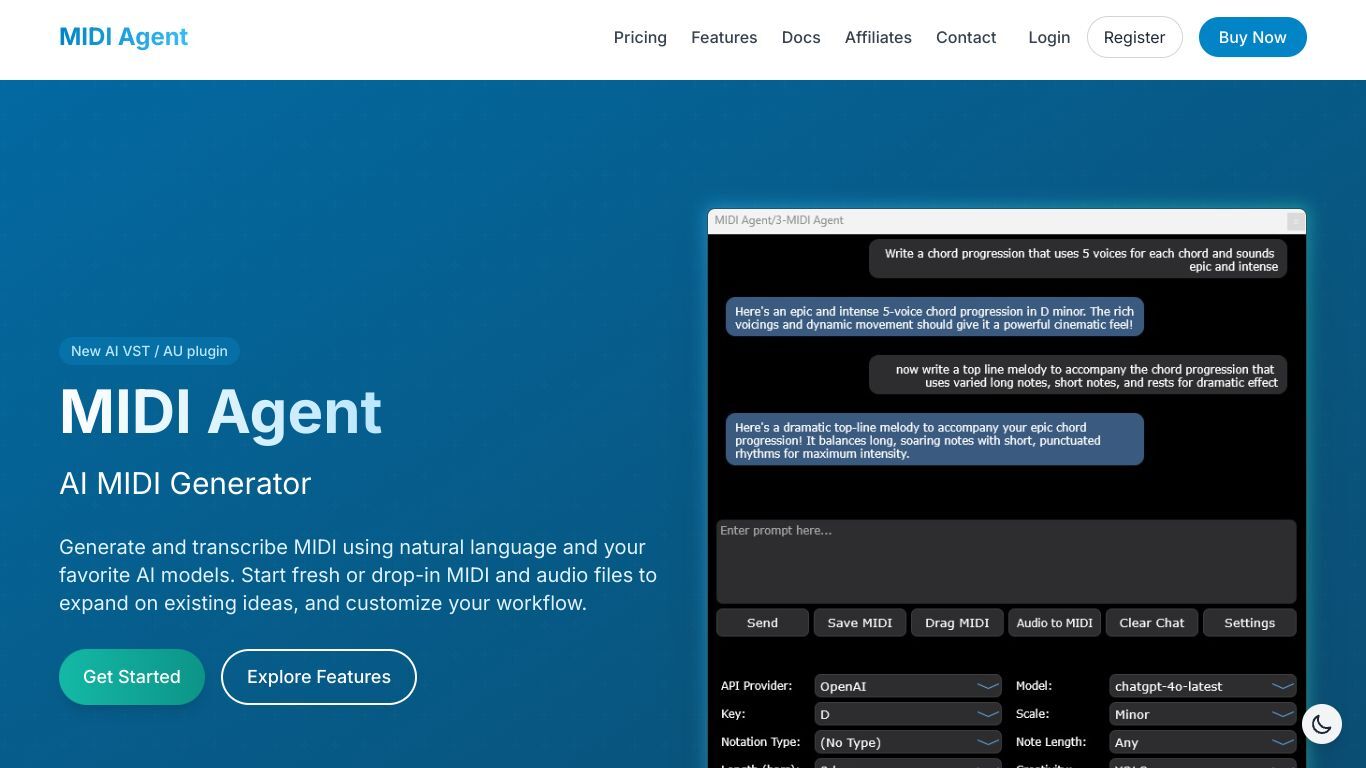Click the New AI VST / AU plugin badge

point(149,351)
